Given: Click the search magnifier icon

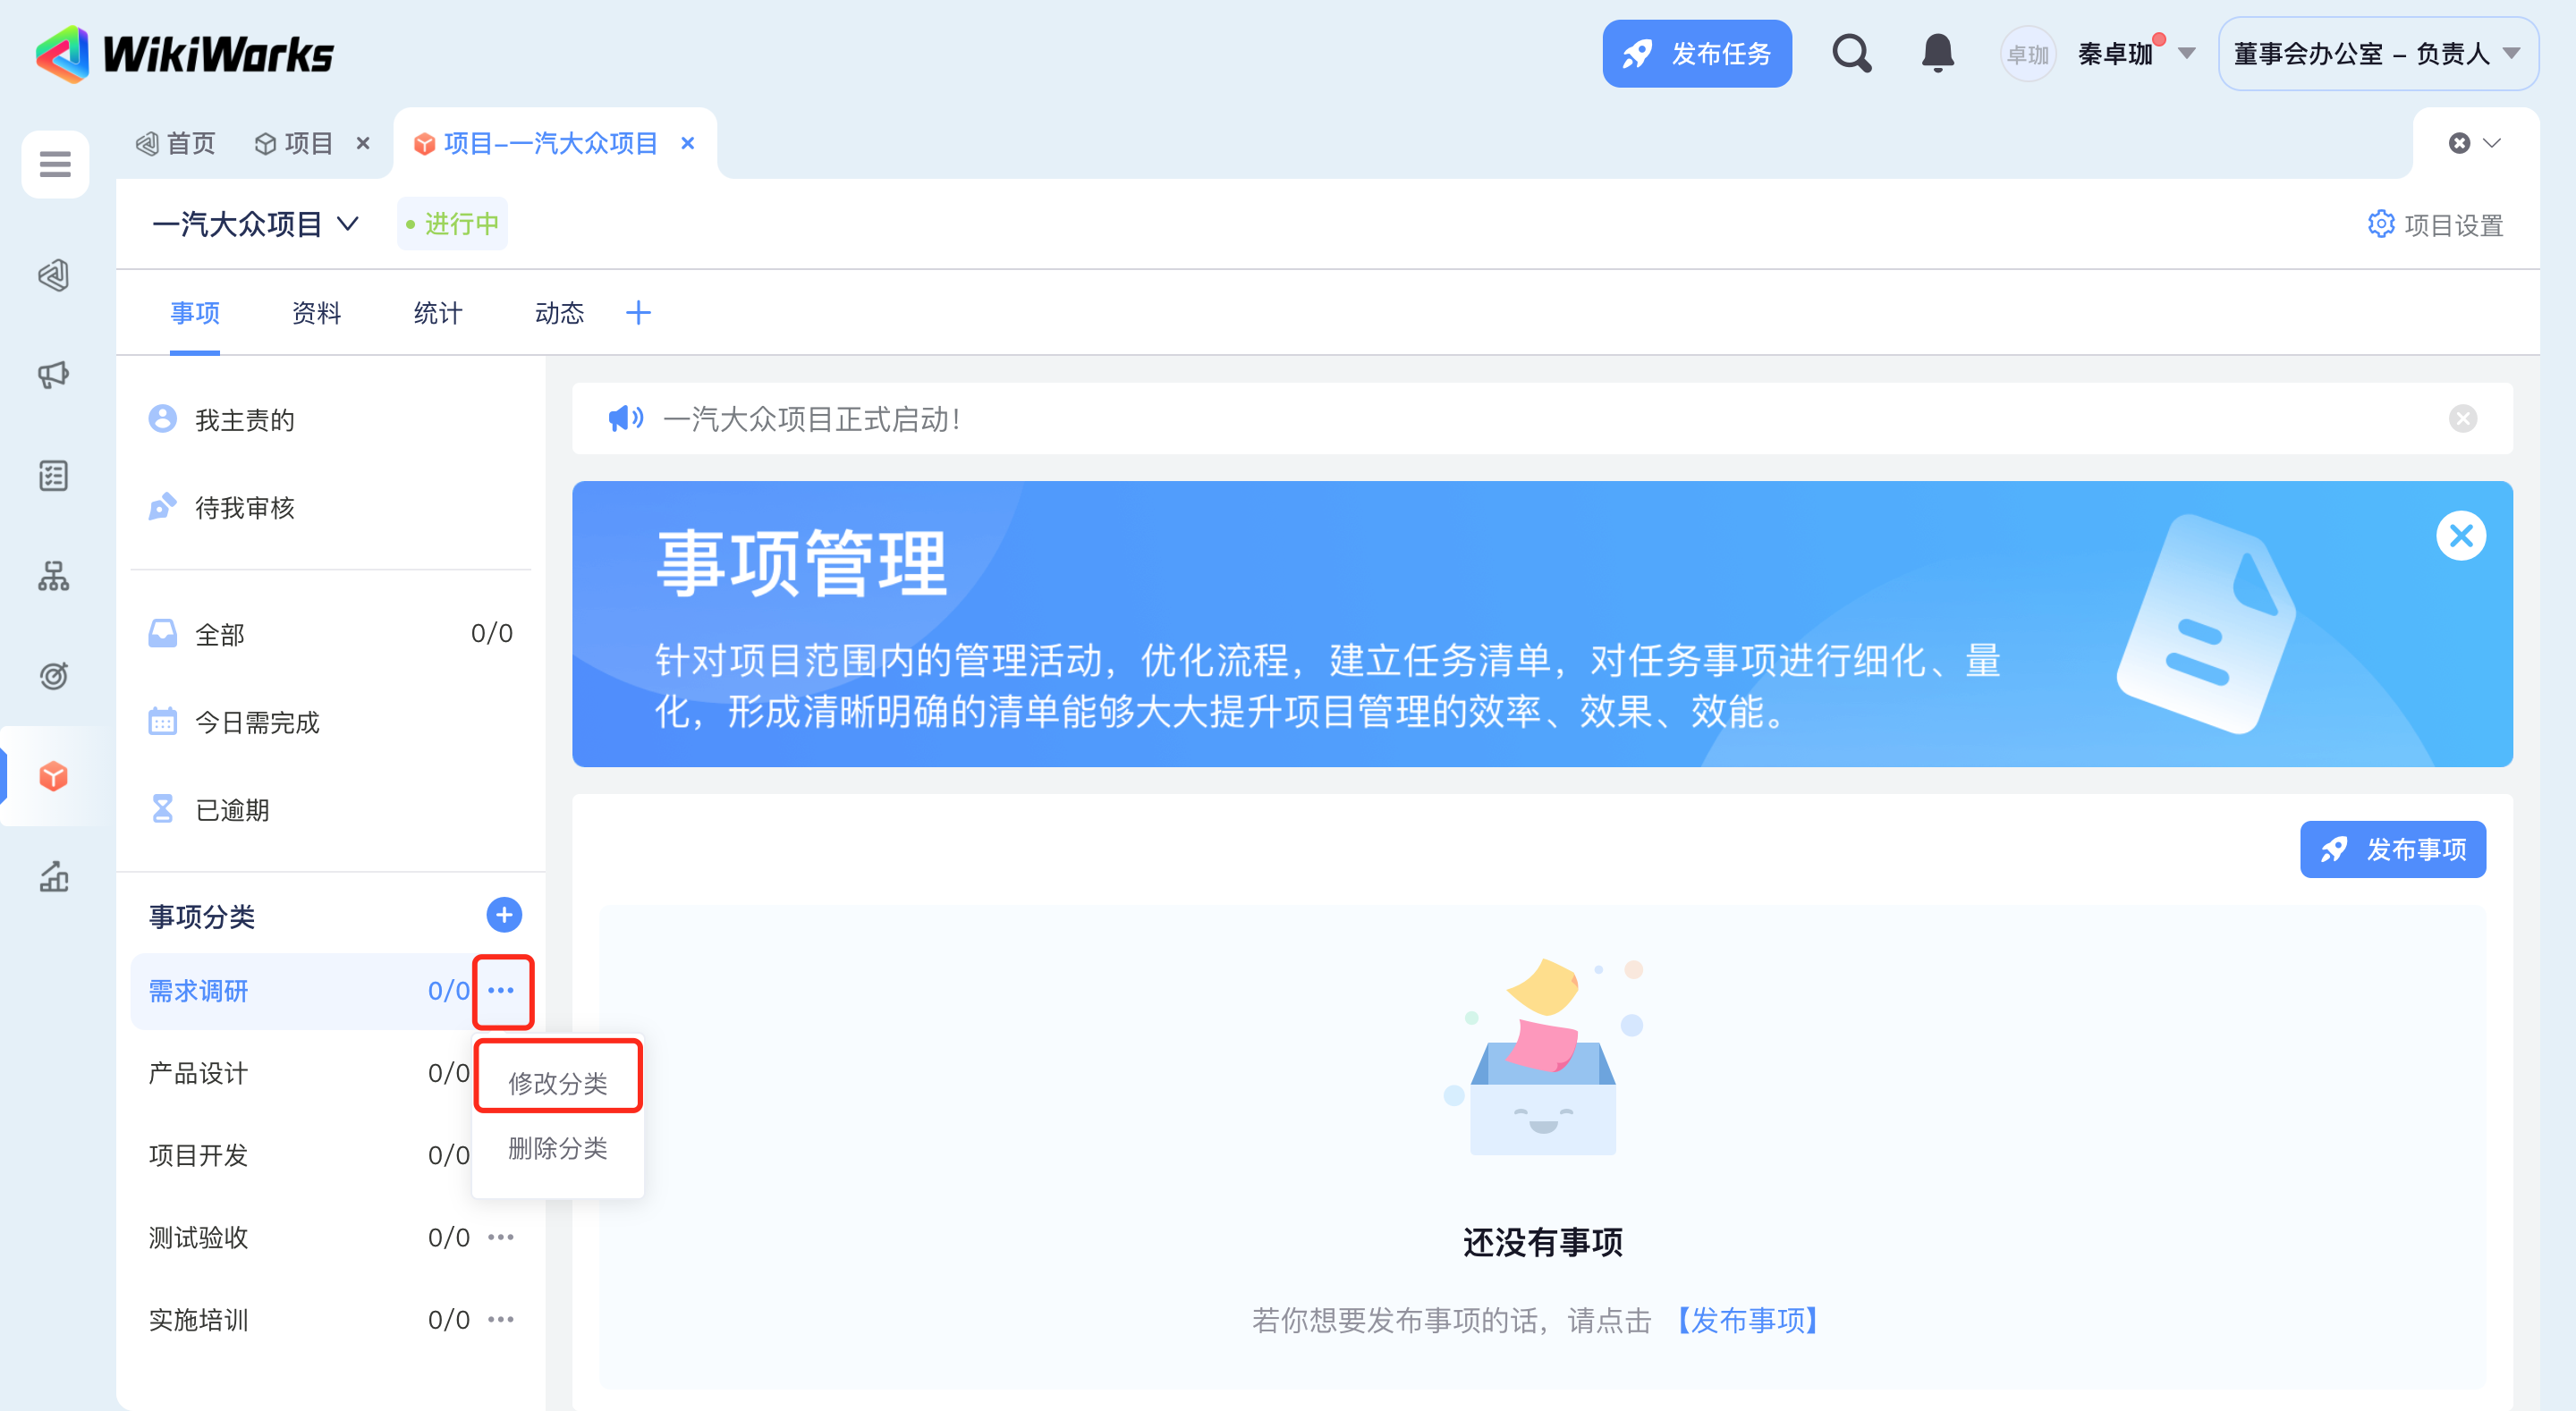Looking at the screenshot, I should (x=1851, y=53).
